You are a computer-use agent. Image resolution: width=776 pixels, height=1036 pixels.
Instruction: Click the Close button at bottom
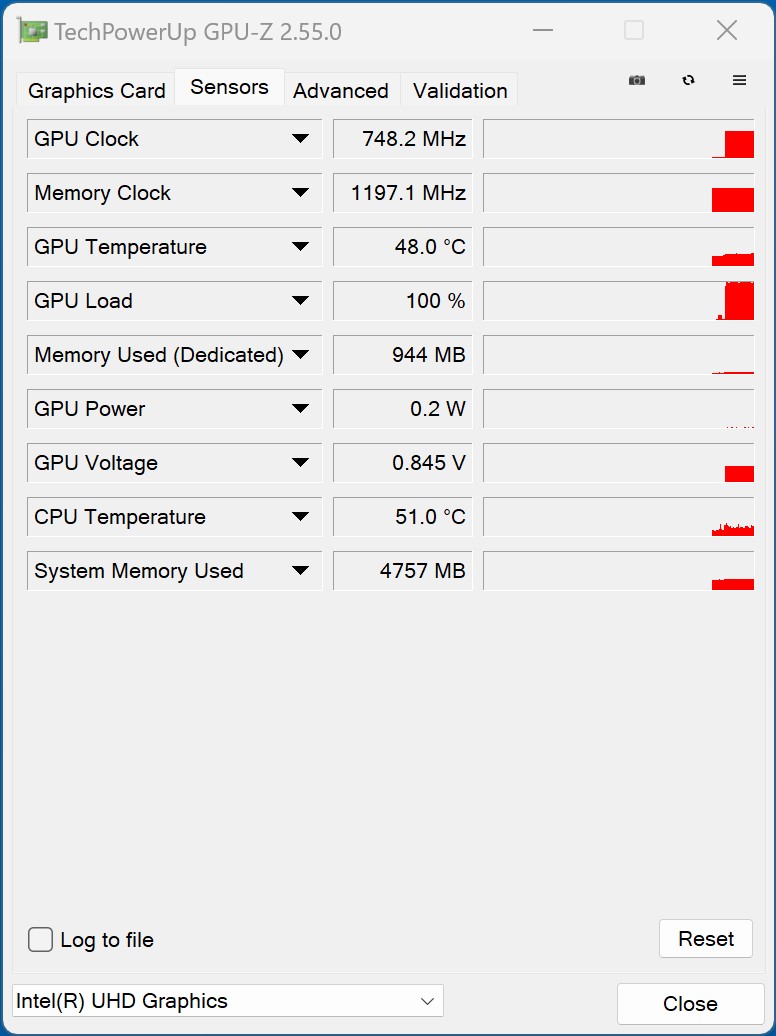coord(690,1004)
